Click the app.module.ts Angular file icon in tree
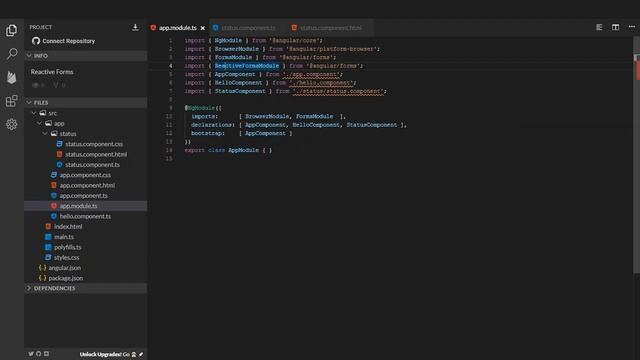 [53, 206]
